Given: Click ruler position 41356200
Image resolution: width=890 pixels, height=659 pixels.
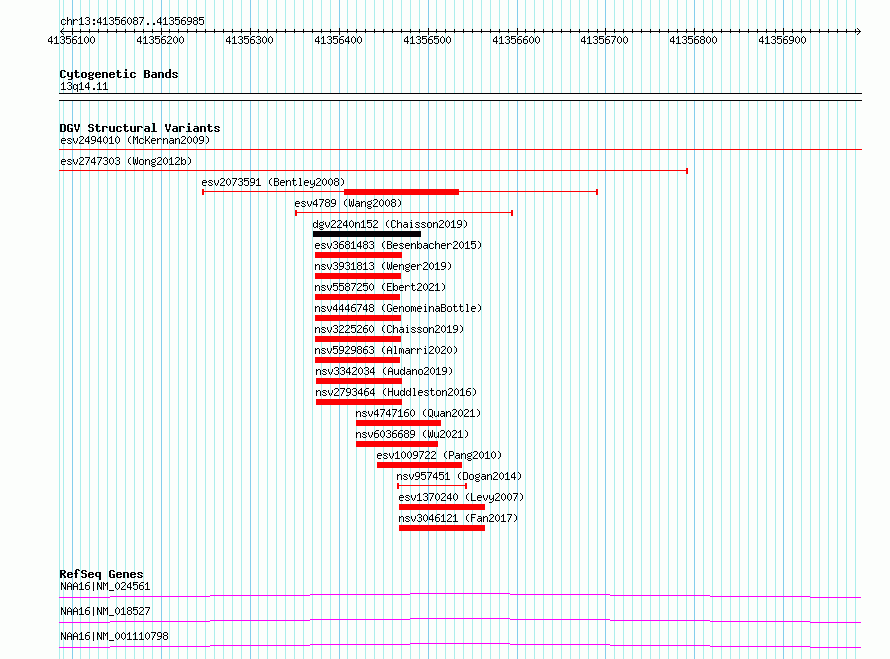Looking at the screenshot, I should [161, 40].
